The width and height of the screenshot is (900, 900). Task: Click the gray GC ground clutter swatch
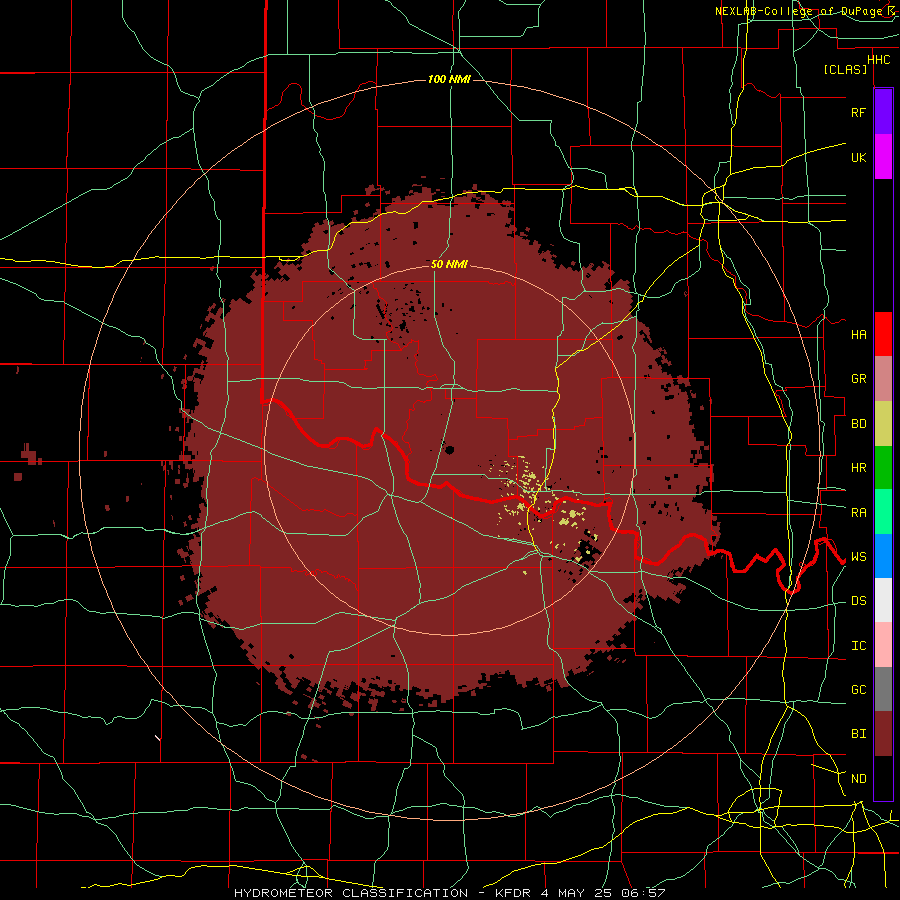(883, 689)
